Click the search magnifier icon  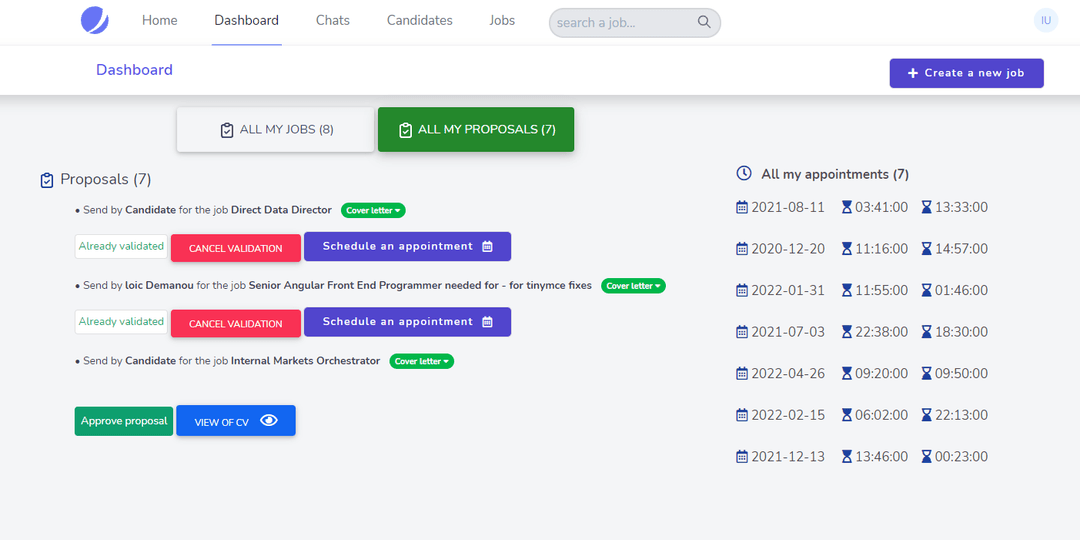[704, 22]
